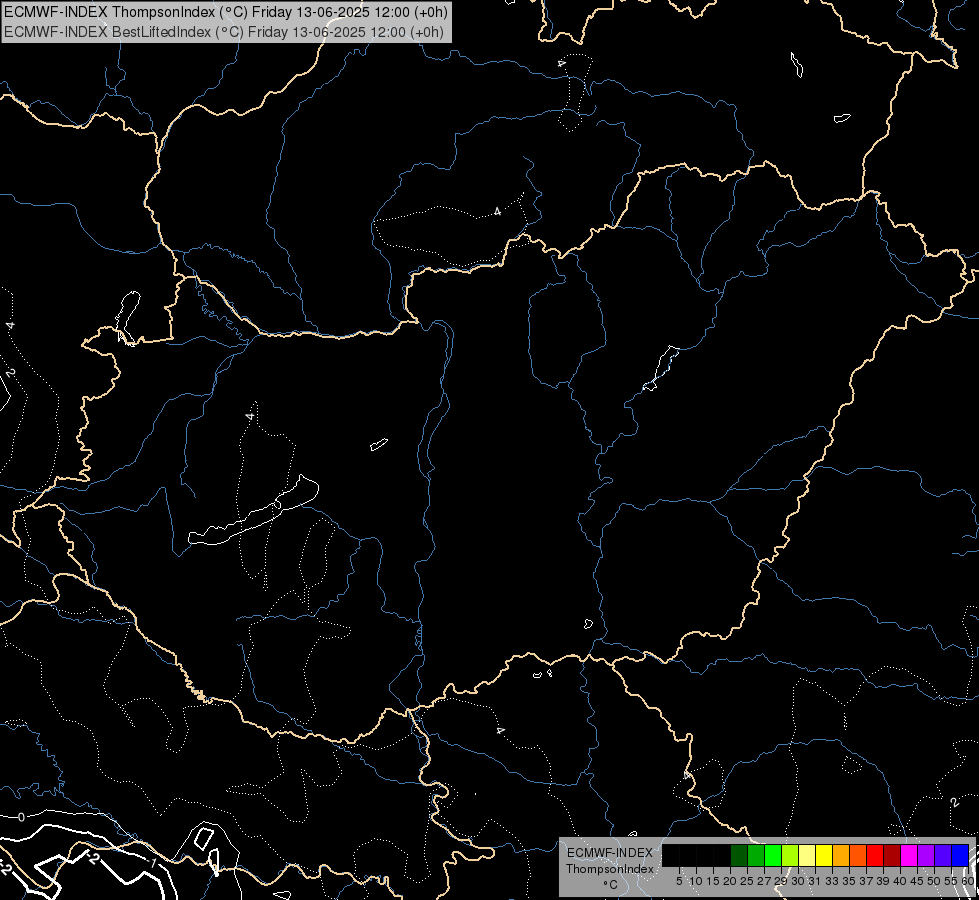Image resolution: width=979 pixels, height=900 pixels.
Task: Click legend tick value '60'
Action: pos(968,881)
